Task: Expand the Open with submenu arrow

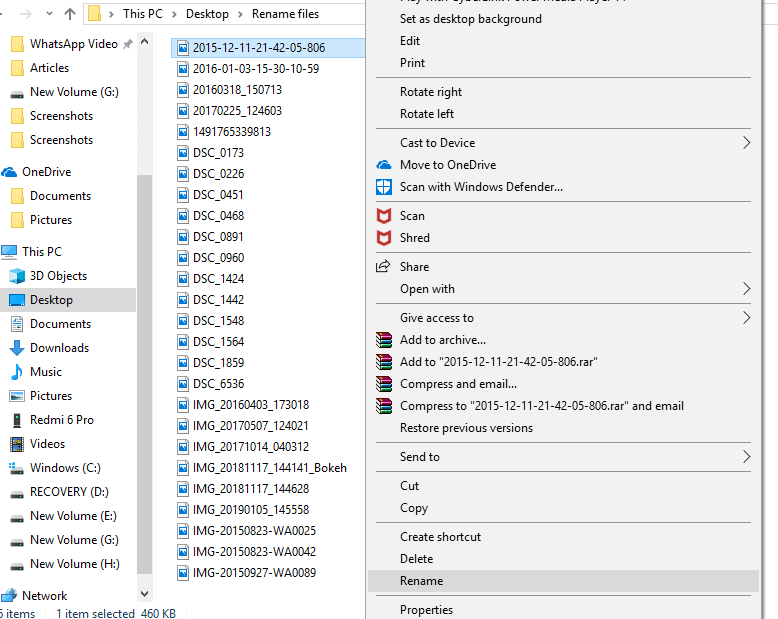Action: (x=746, y=289)
